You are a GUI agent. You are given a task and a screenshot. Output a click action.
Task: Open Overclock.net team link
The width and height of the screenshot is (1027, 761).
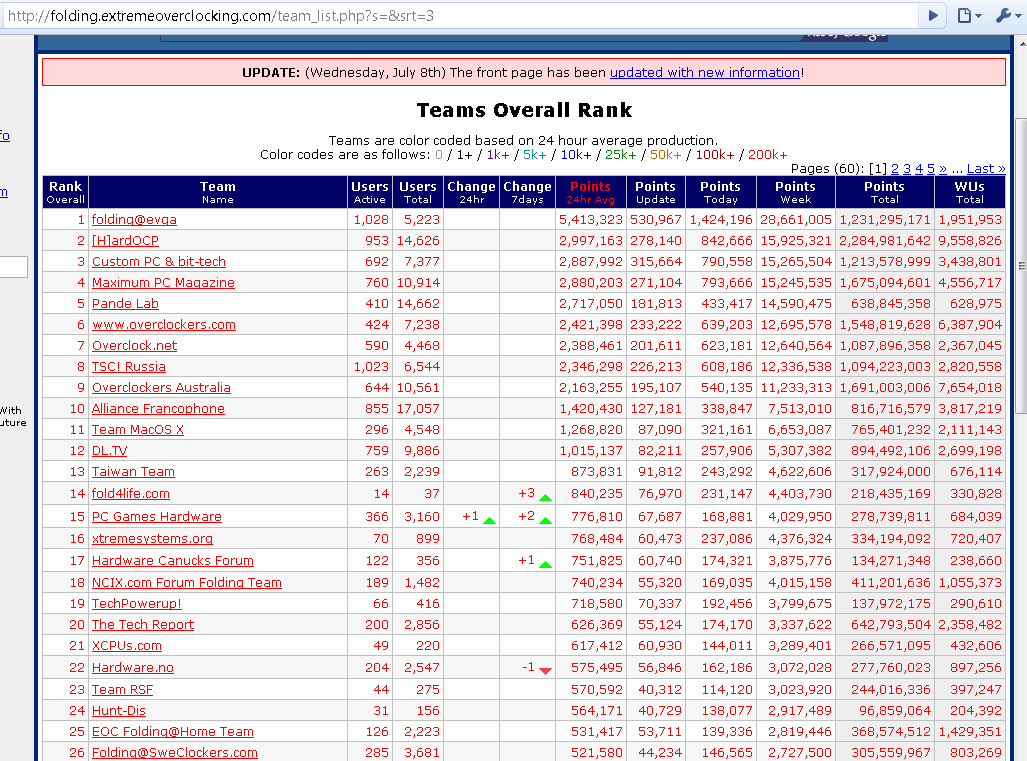pyautogui.click(x=134, y=346)
